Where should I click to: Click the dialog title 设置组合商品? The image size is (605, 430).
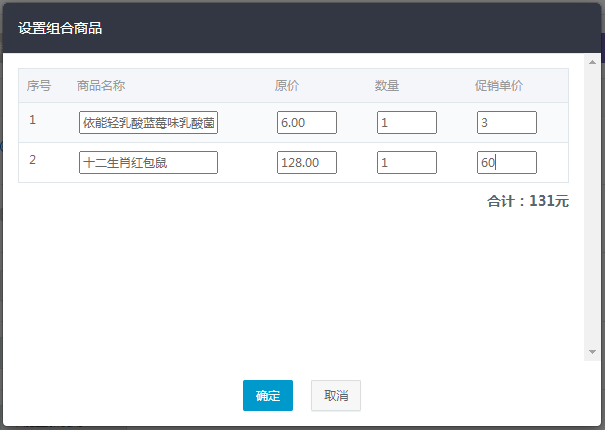[x=60, y=28]
